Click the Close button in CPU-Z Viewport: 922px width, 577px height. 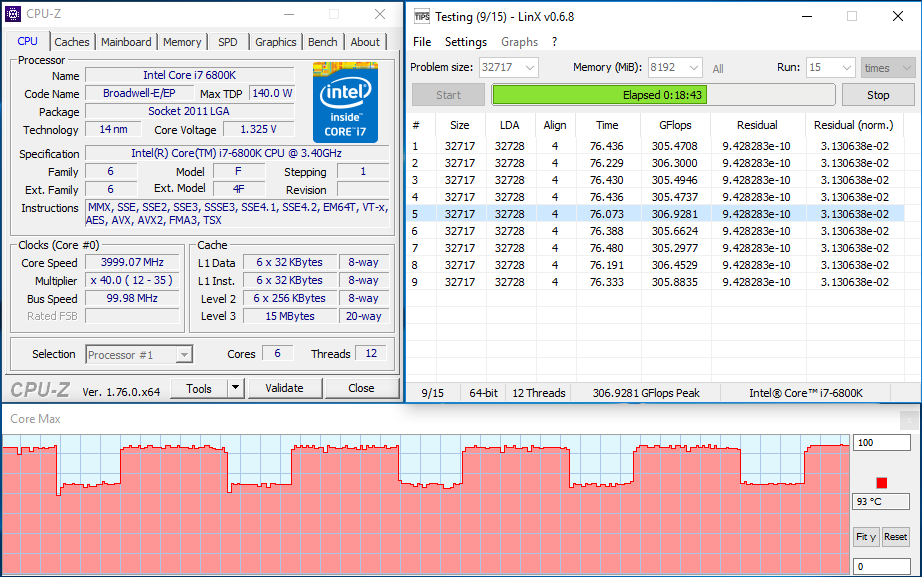361,388
